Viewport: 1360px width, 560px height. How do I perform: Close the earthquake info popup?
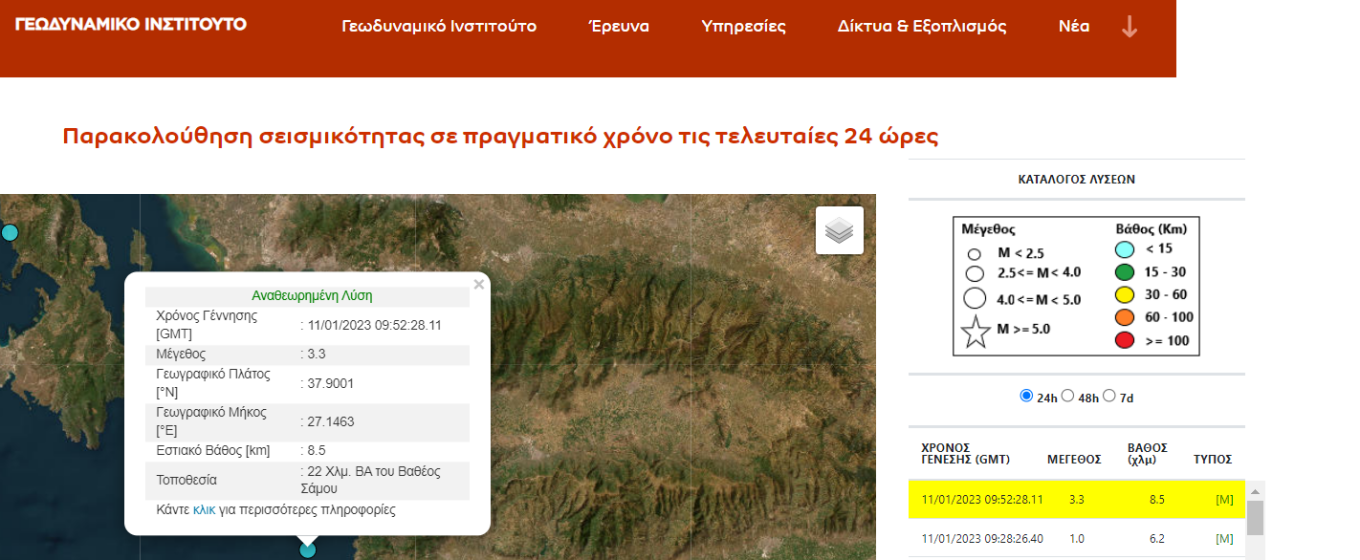478,285
